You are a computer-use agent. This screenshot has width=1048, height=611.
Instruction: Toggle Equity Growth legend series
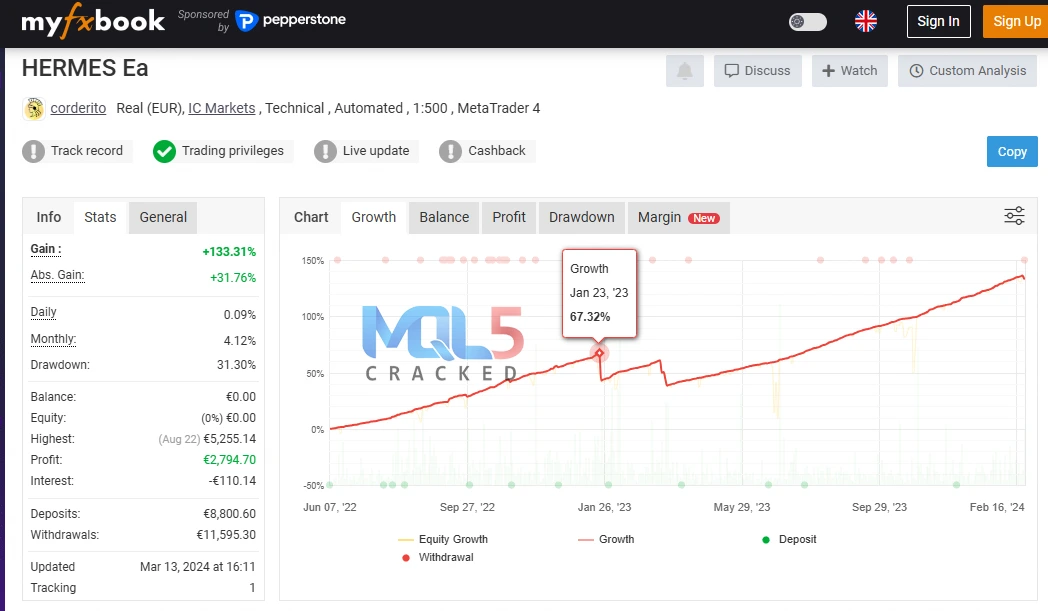443,539
